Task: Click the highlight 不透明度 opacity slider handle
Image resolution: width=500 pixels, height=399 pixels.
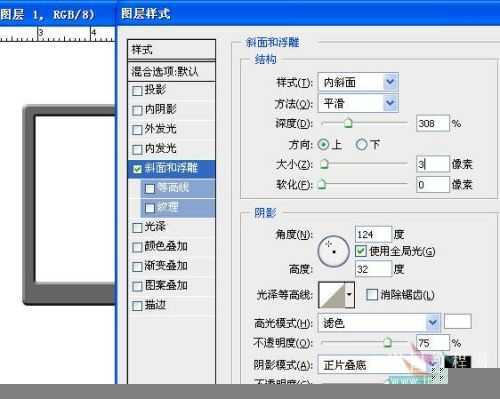Action: click(x=387, y=342)
